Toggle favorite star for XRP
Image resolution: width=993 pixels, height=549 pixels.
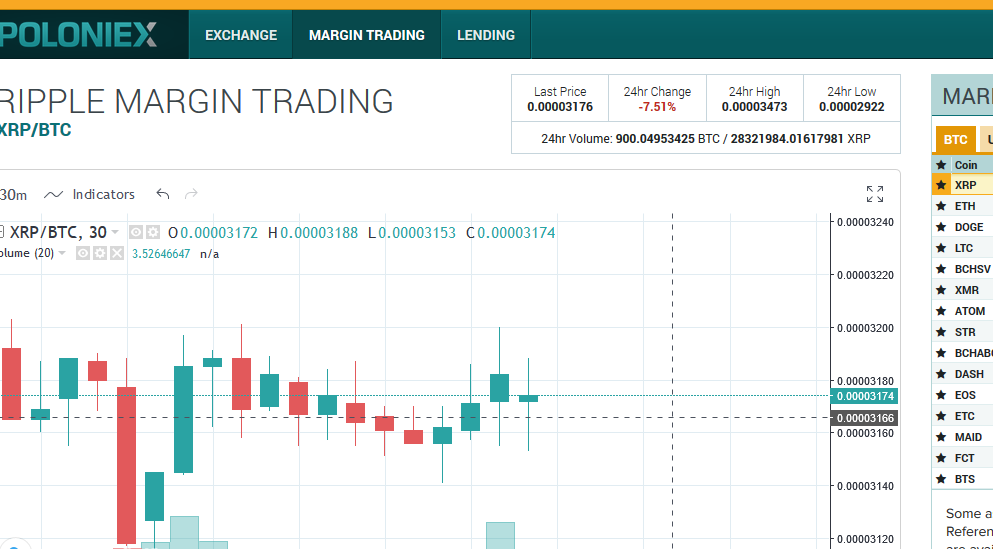tap(941, 186)
